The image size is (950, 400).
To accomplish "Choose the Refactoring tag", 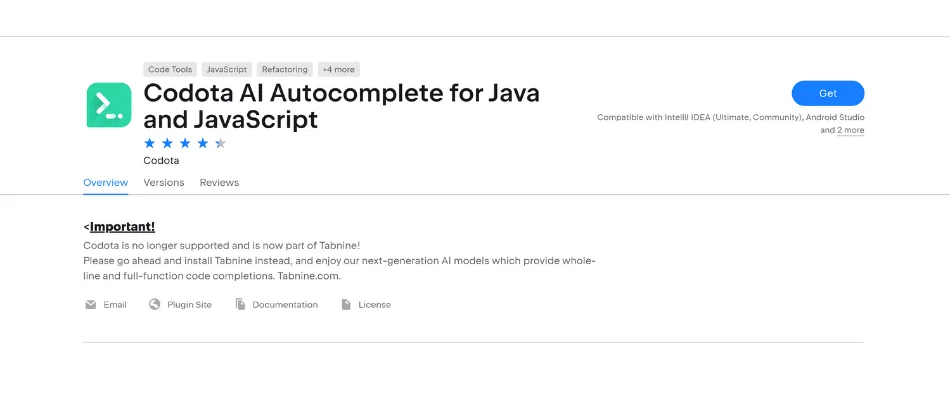I will [x=285, y=70].
